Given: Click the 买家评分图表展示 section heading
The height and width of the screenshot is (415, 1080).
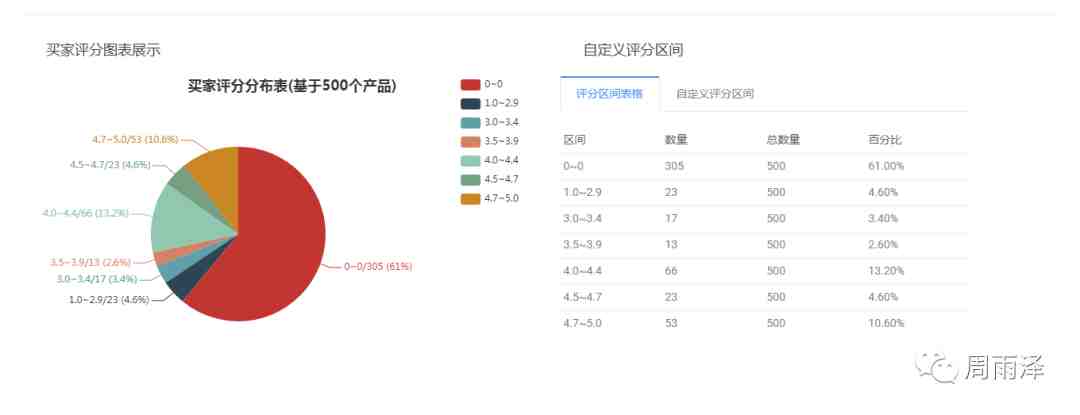Looking at the screenshot, I should pos(103,50).
